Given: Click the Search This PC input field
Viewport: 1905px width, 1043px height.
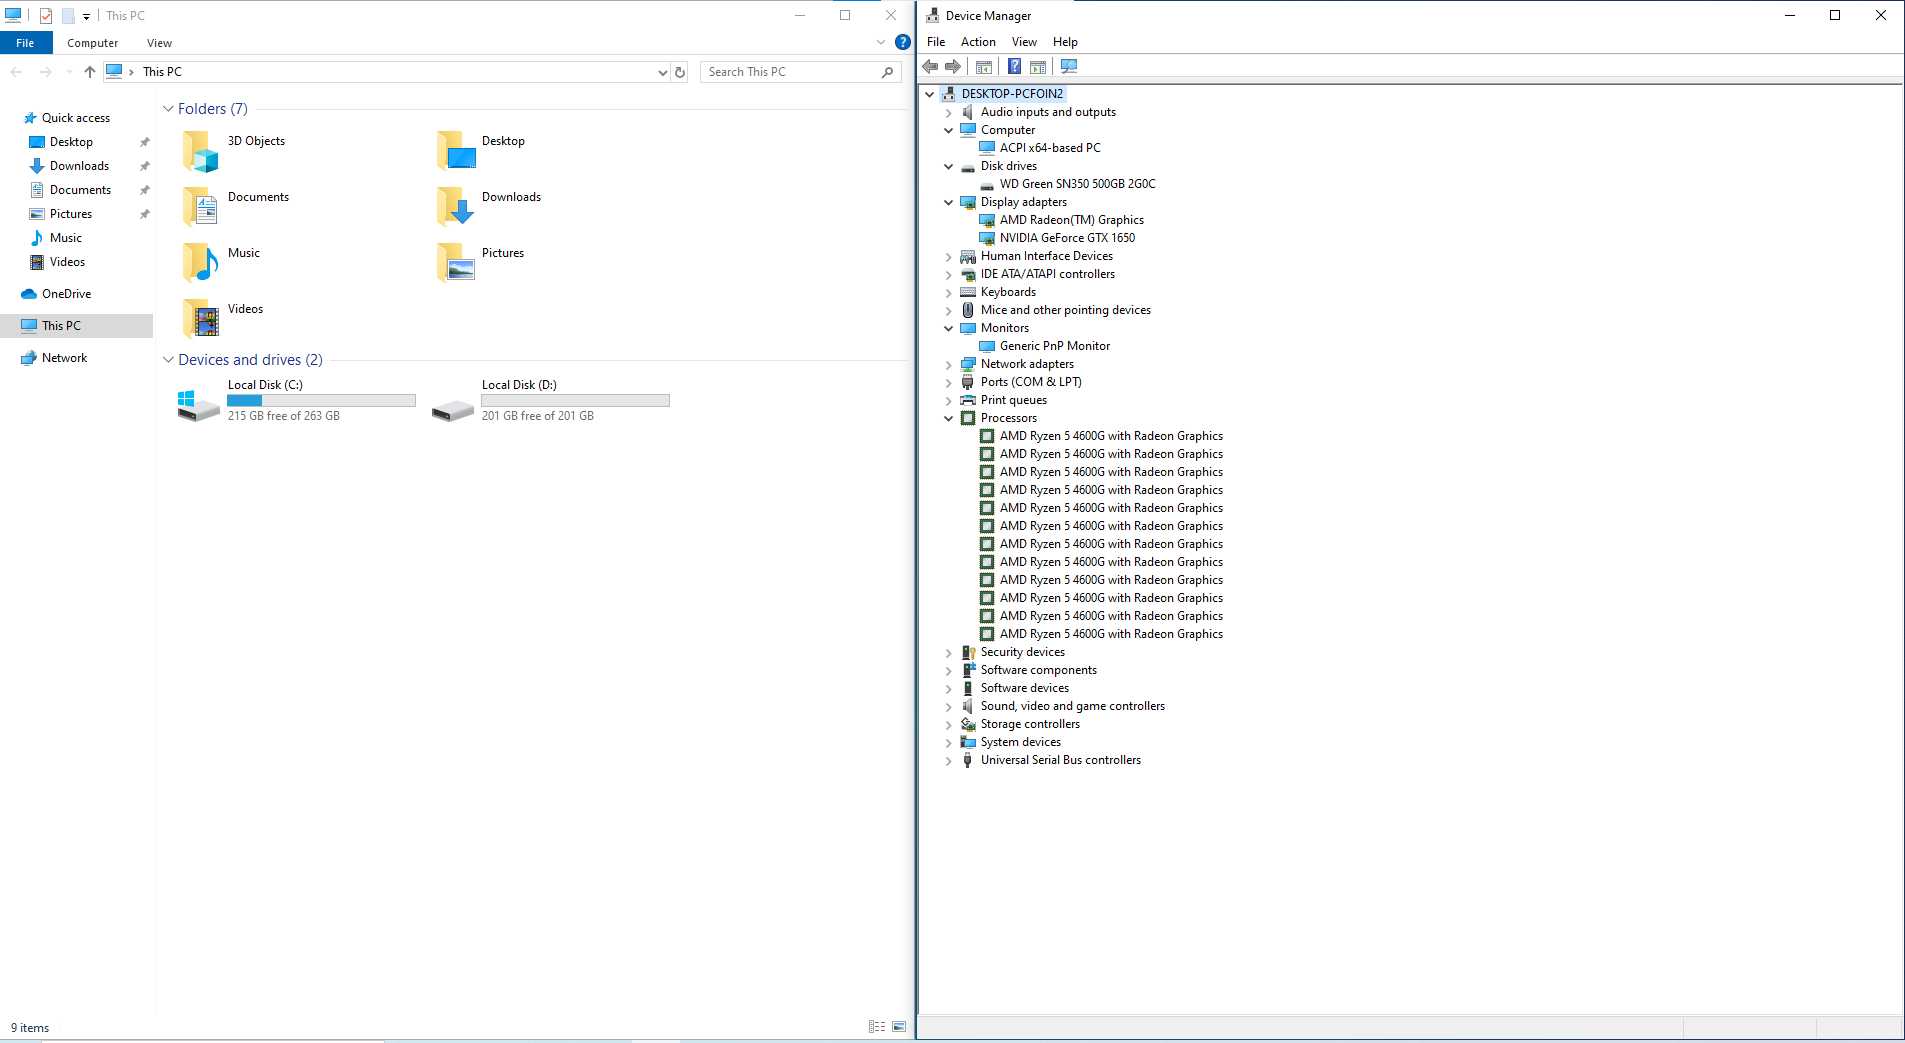Looking at the screenshot, I should [790, 72].
